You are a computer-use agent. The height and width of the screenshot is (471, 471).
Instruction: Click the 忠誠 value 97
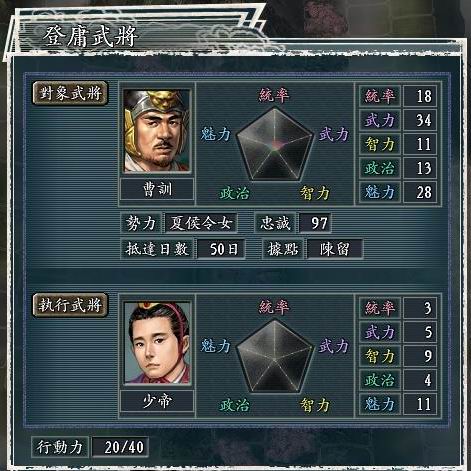tap(315, 223)
